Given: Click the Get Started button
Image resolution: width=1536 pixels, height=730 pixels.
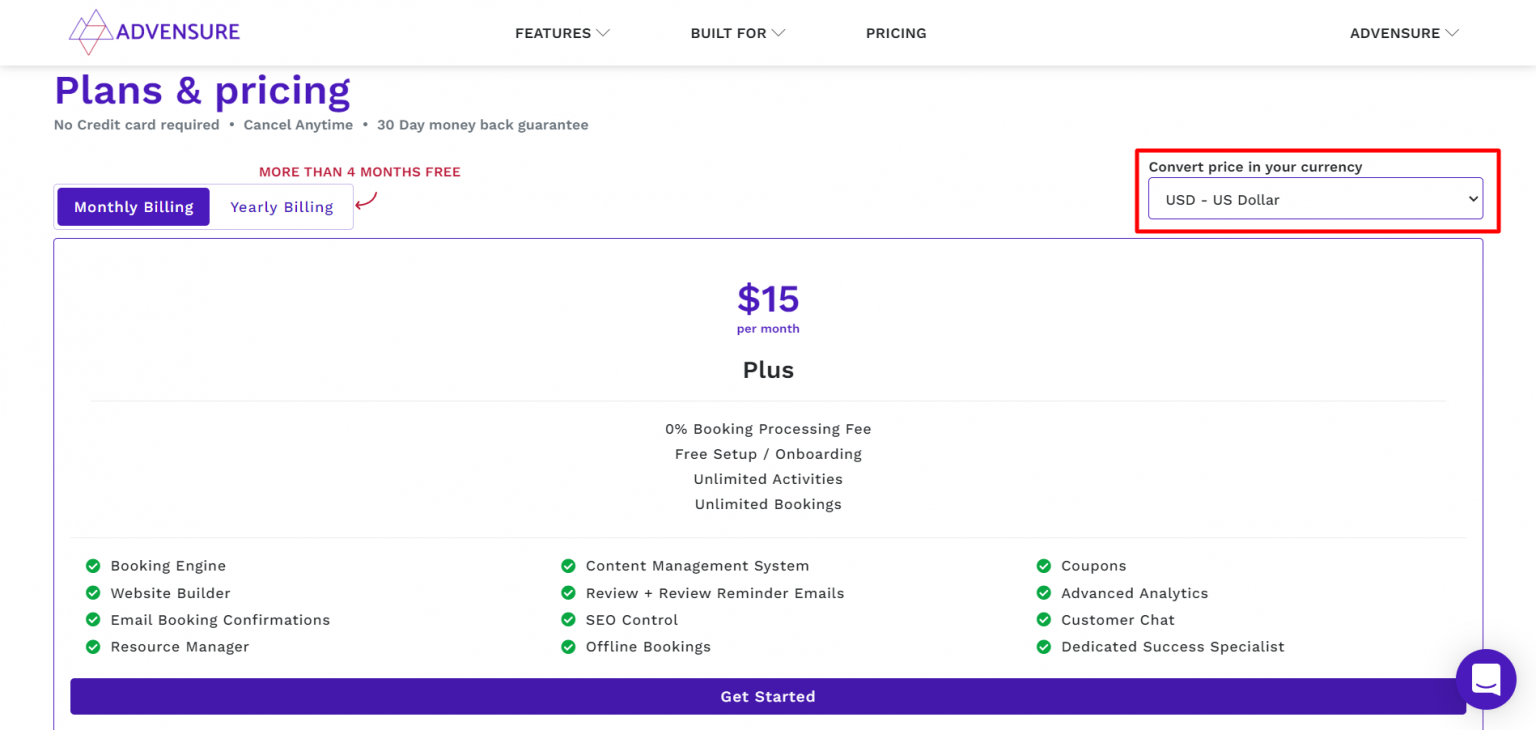Looking at the screenshot, I should [x=767, y=696].
